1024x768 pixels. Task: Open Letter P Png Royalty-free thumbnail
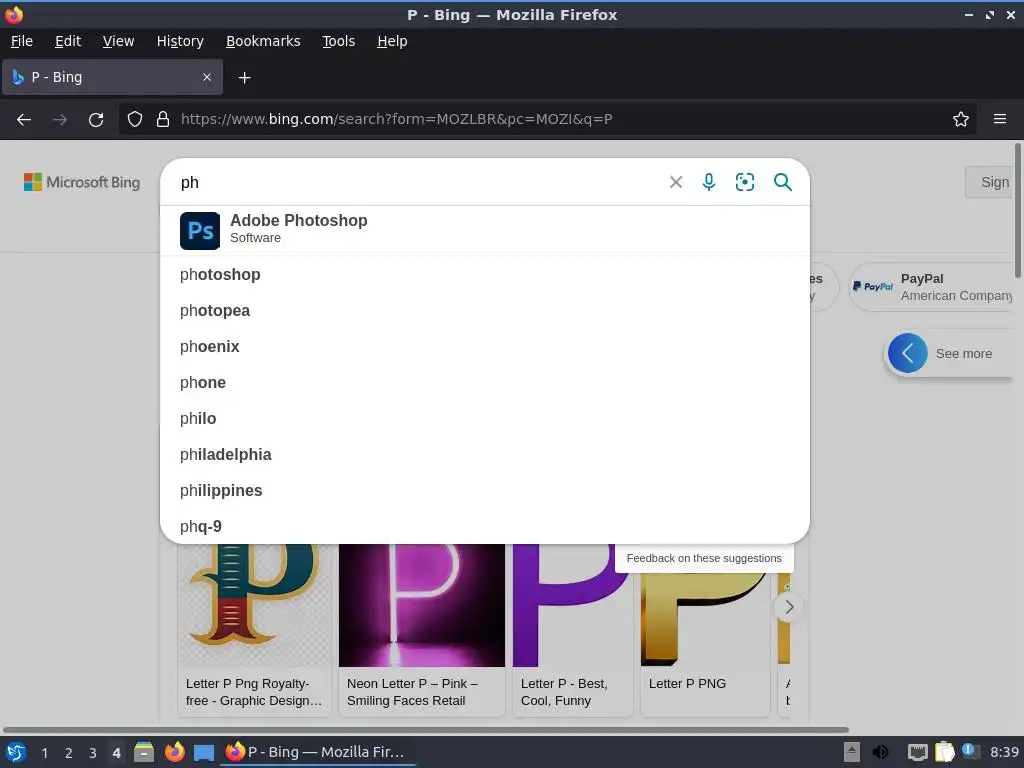pos(255,630)
